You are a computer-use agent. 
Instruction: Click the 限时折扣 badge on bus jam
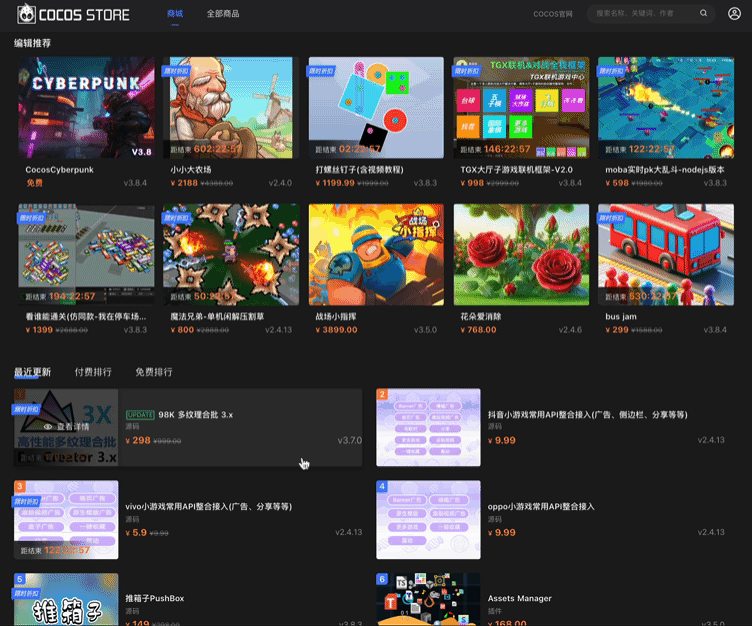[611, 218]
